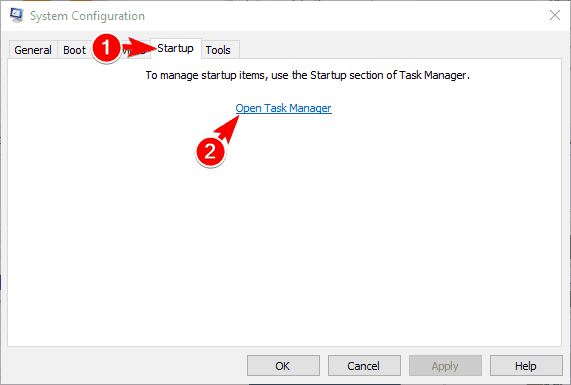This screenshot has width=571, height=385.
Task: Click the System Configuration app icon in title bar
Action: [16, 15]
